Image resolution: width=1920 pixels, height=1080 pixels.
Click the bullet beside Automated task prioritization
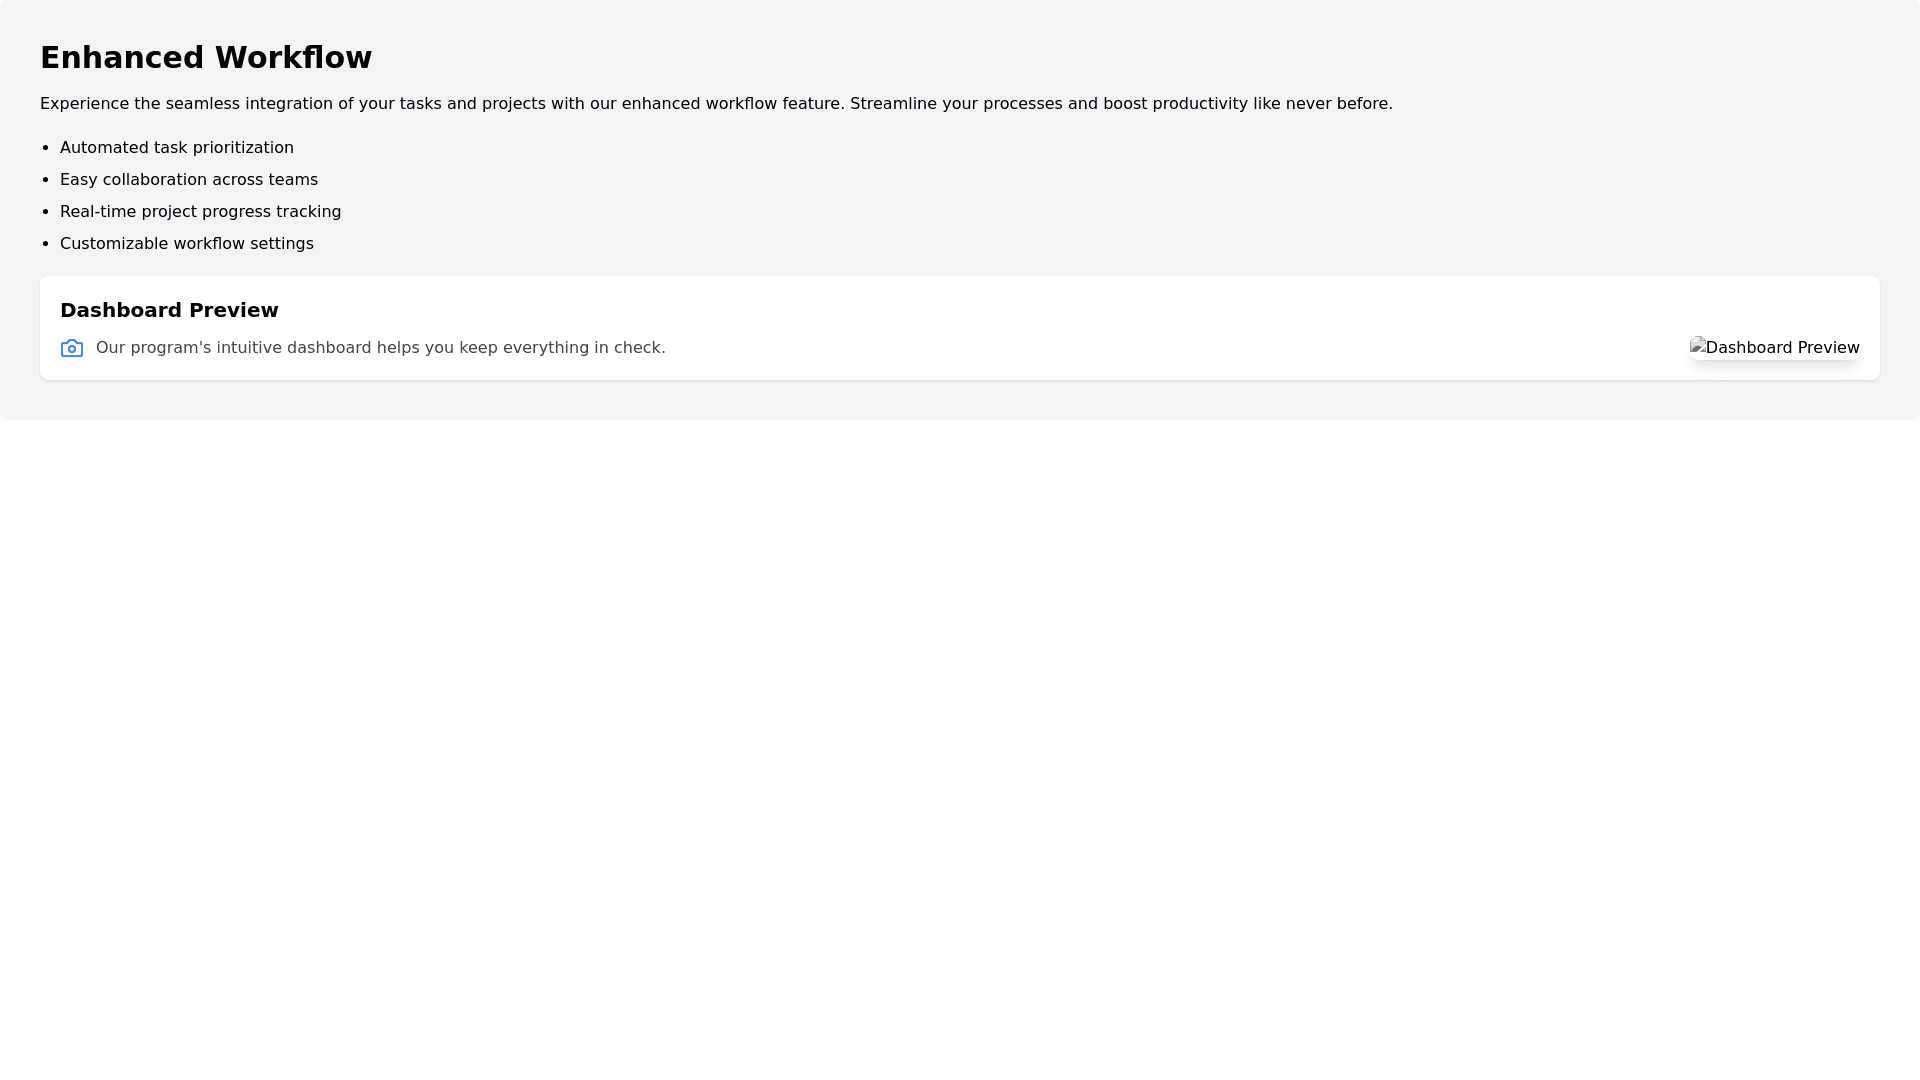(x=47, y=148)
